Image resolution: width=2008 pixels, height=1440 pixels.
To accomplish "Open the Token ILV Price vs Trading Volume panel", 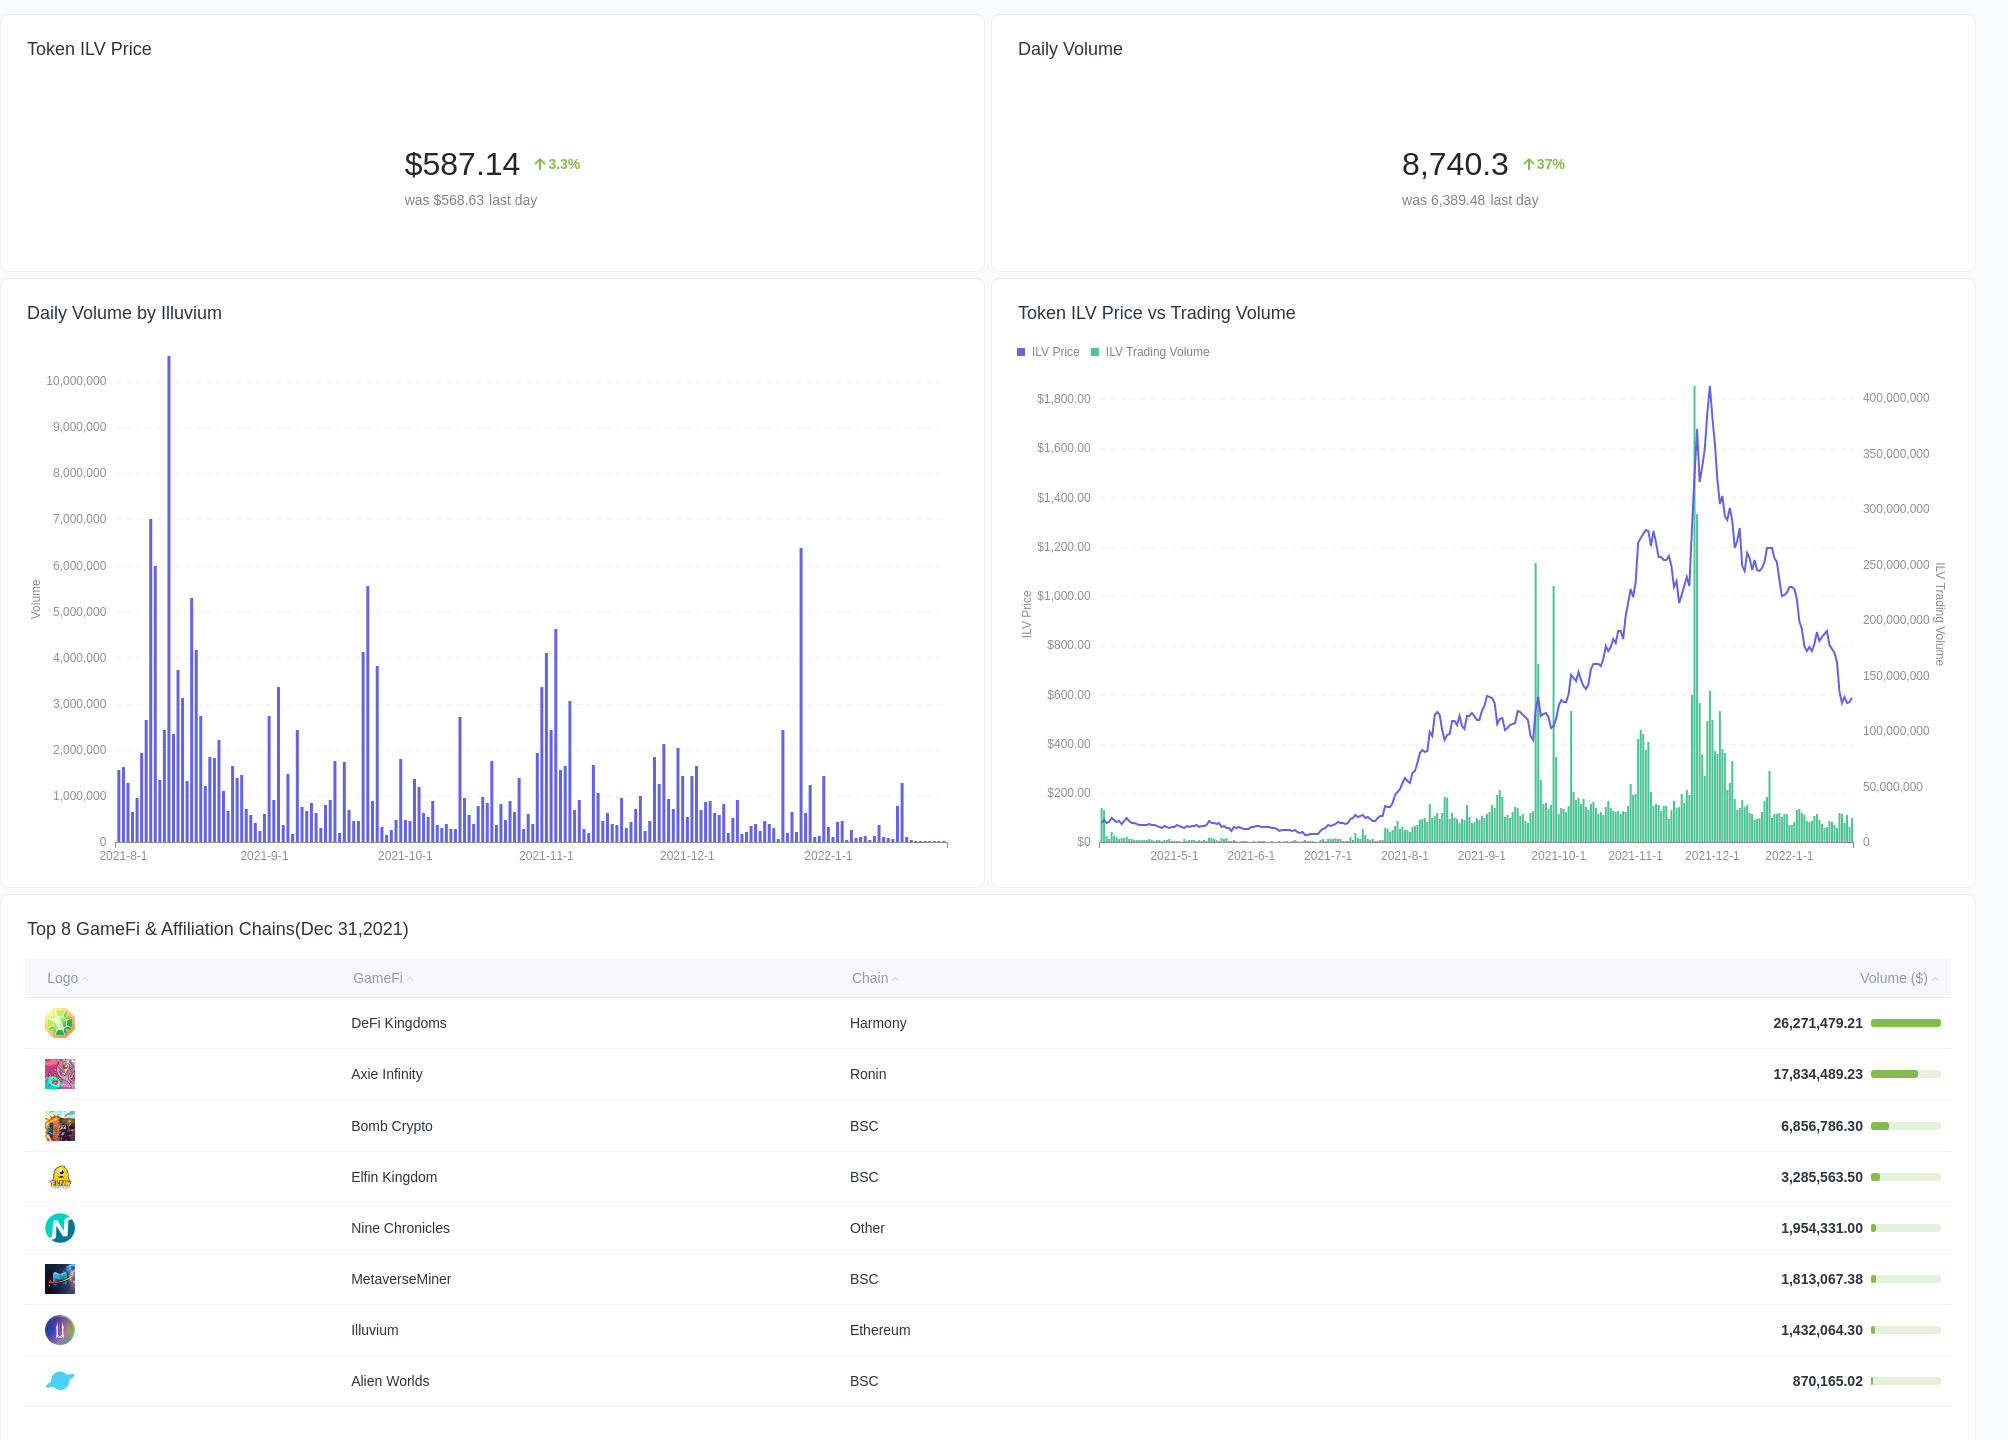I will tap(1156, 313).
